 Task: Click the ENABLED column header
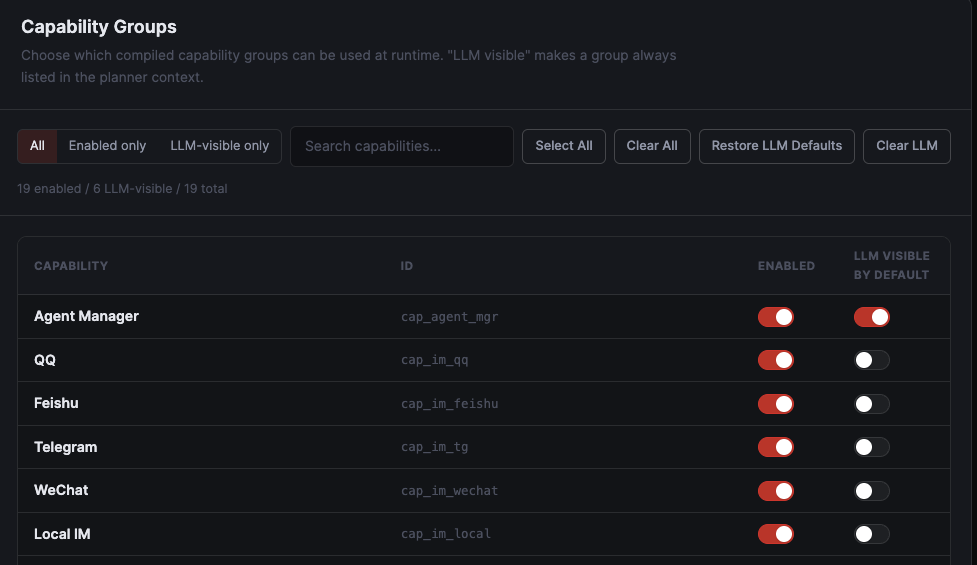point(786,266)
